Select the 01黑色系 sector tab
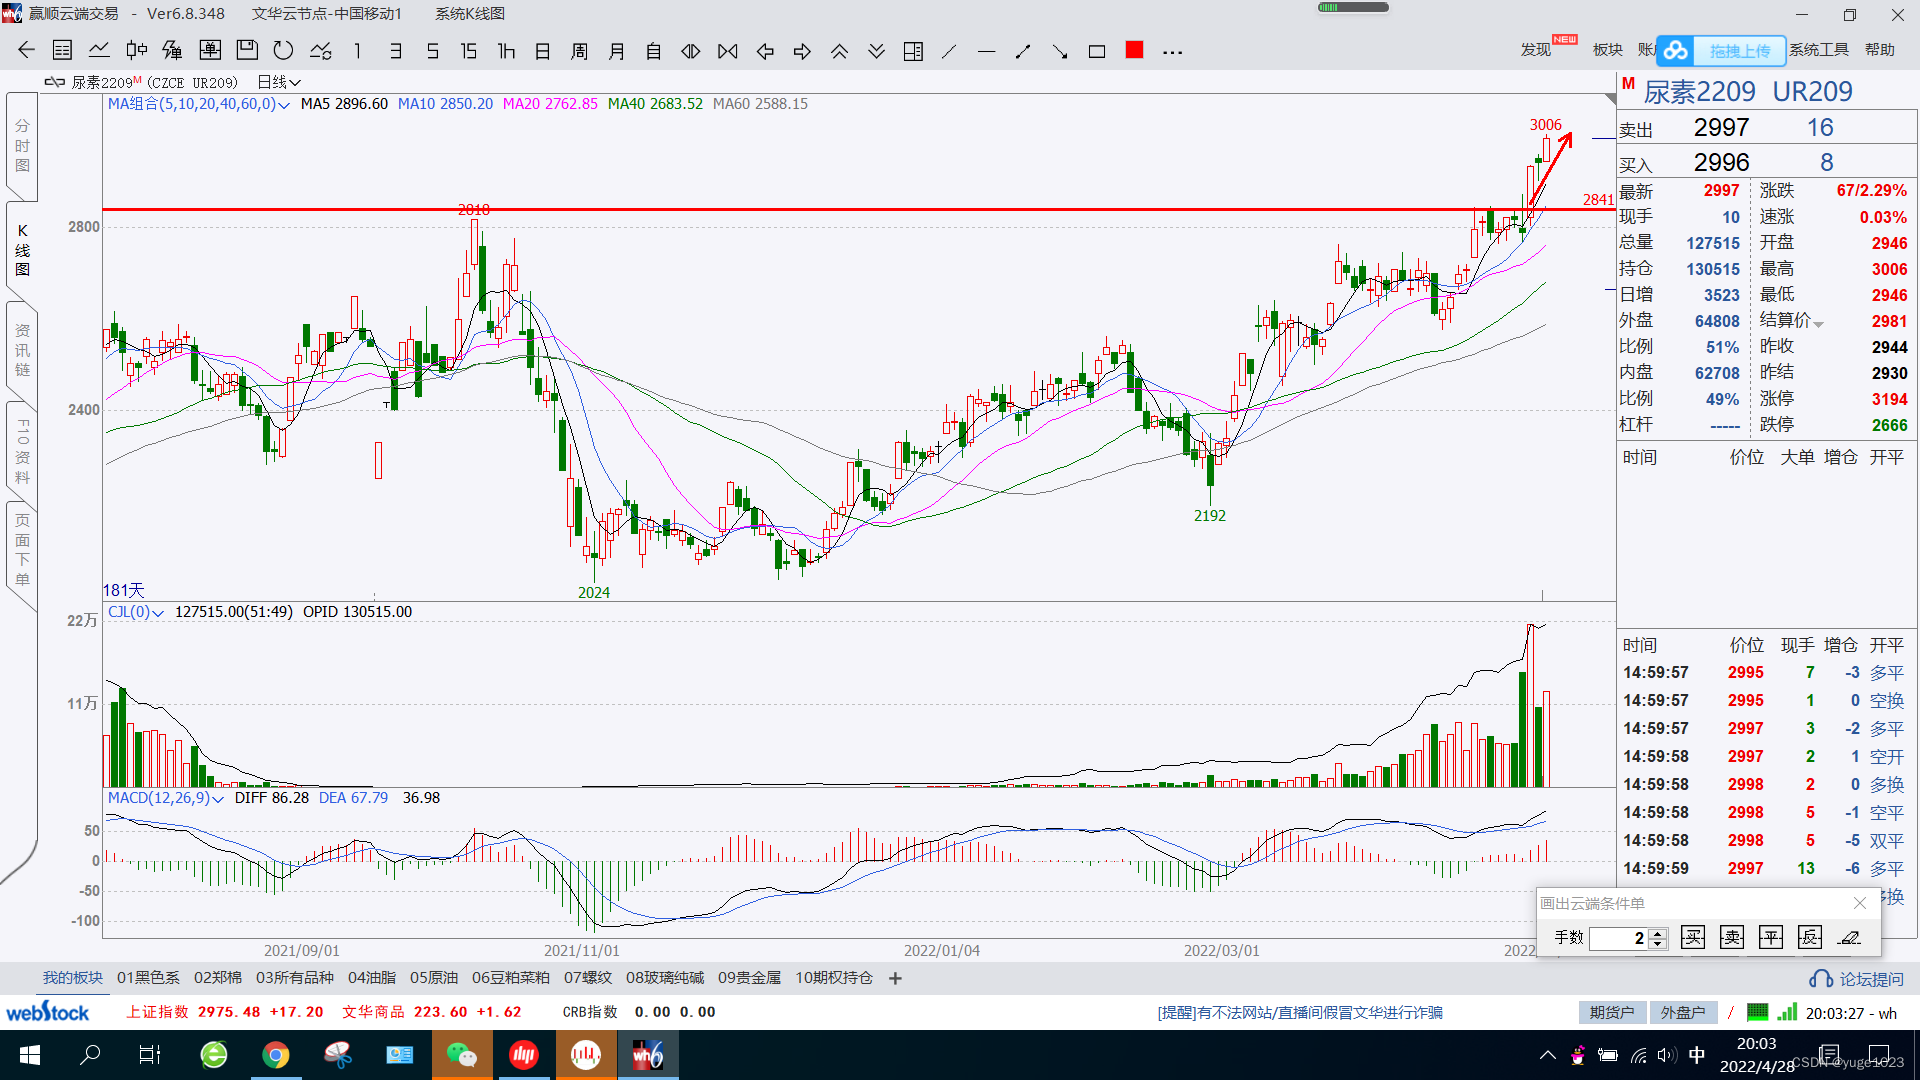This screenshot has height=1080, width=1920. (x=148, y=978)
